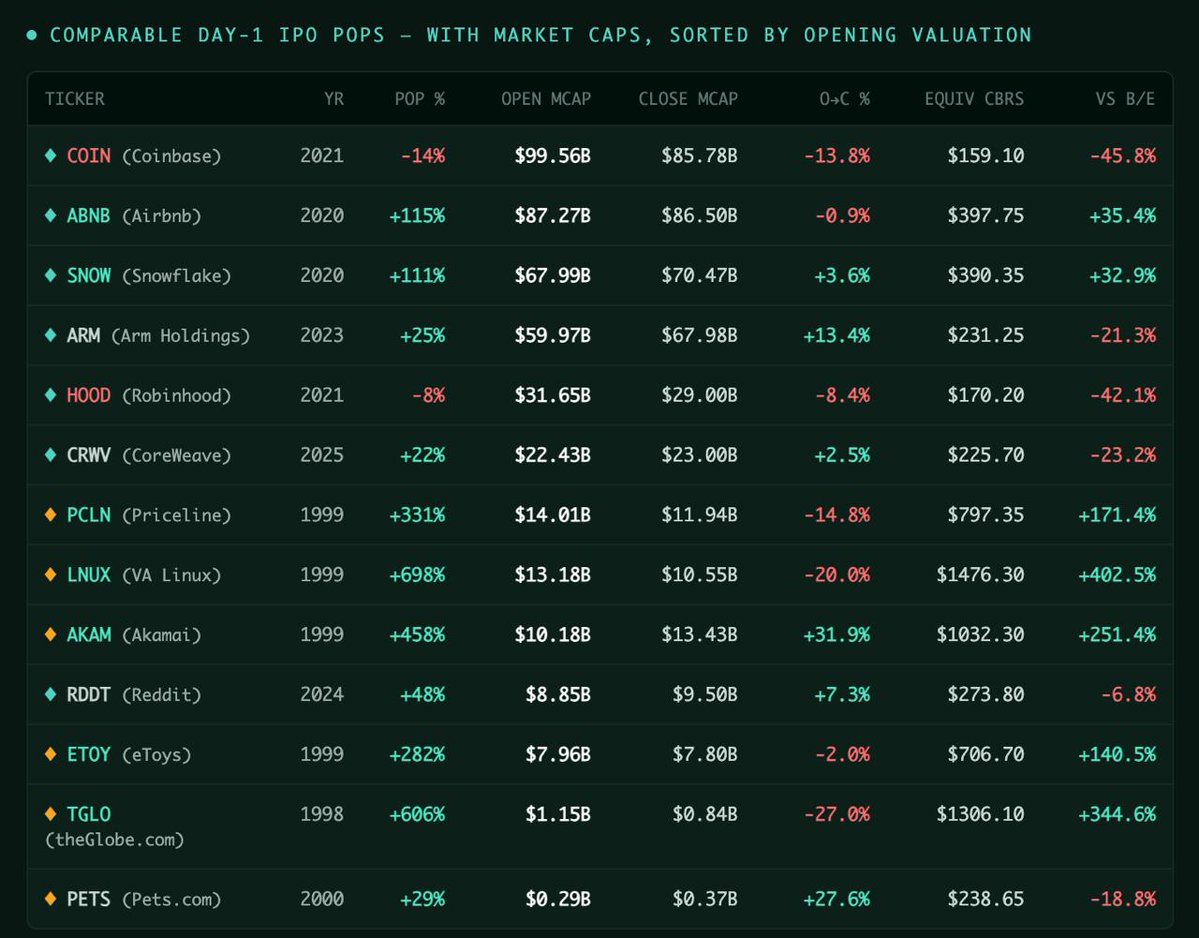
Task: Click the (theGlobe.com) company name
Action: click(115, 839)
